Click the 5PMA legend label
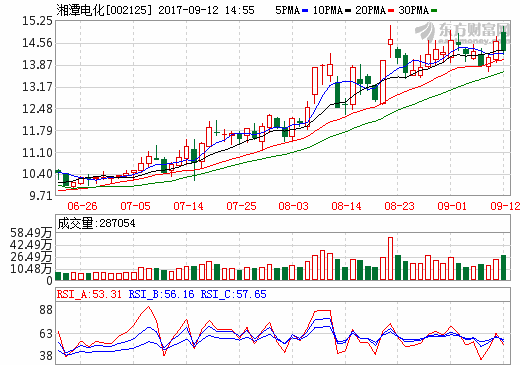The height and width of the screenshot is (365, 520). click(x=288, y=10)
